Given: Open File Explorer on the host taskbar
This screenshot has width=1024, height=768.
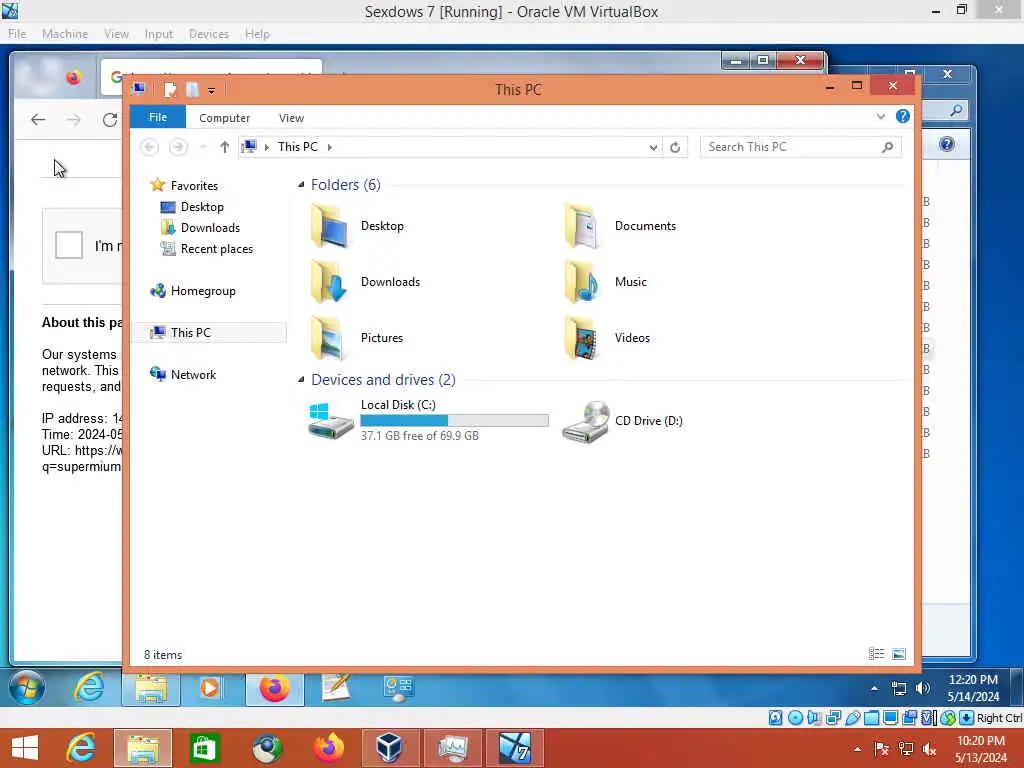Looking at the screenshot, I should coord(143,748).
